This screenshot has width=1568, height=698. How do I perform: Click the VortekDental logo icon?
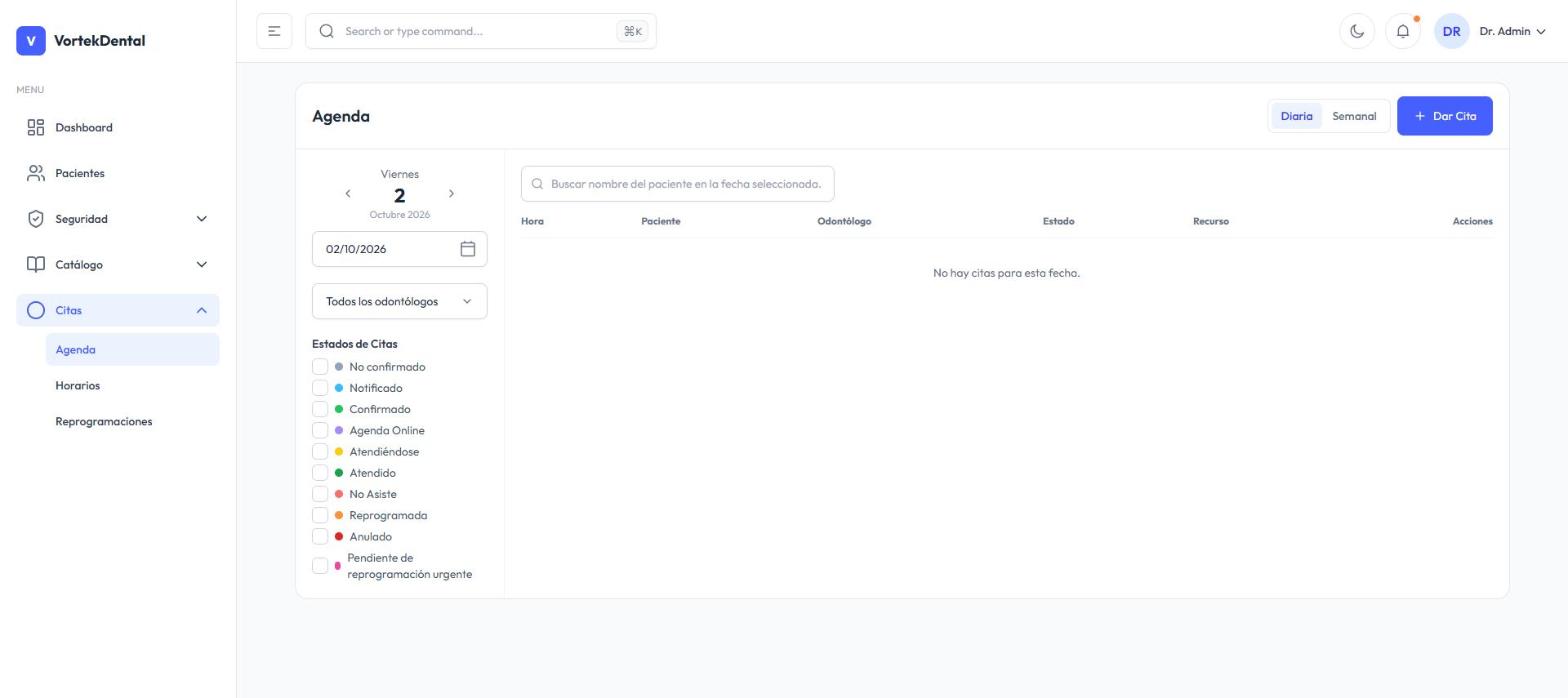tap(31, 41)
